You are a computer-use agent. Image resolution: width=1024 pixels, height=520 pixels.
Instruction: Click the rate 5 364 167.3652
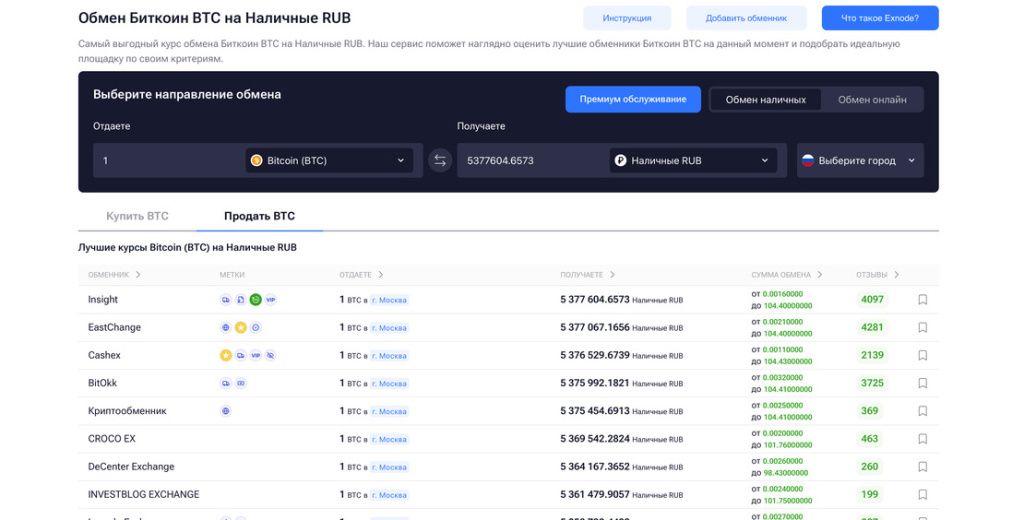coord(595,467)
